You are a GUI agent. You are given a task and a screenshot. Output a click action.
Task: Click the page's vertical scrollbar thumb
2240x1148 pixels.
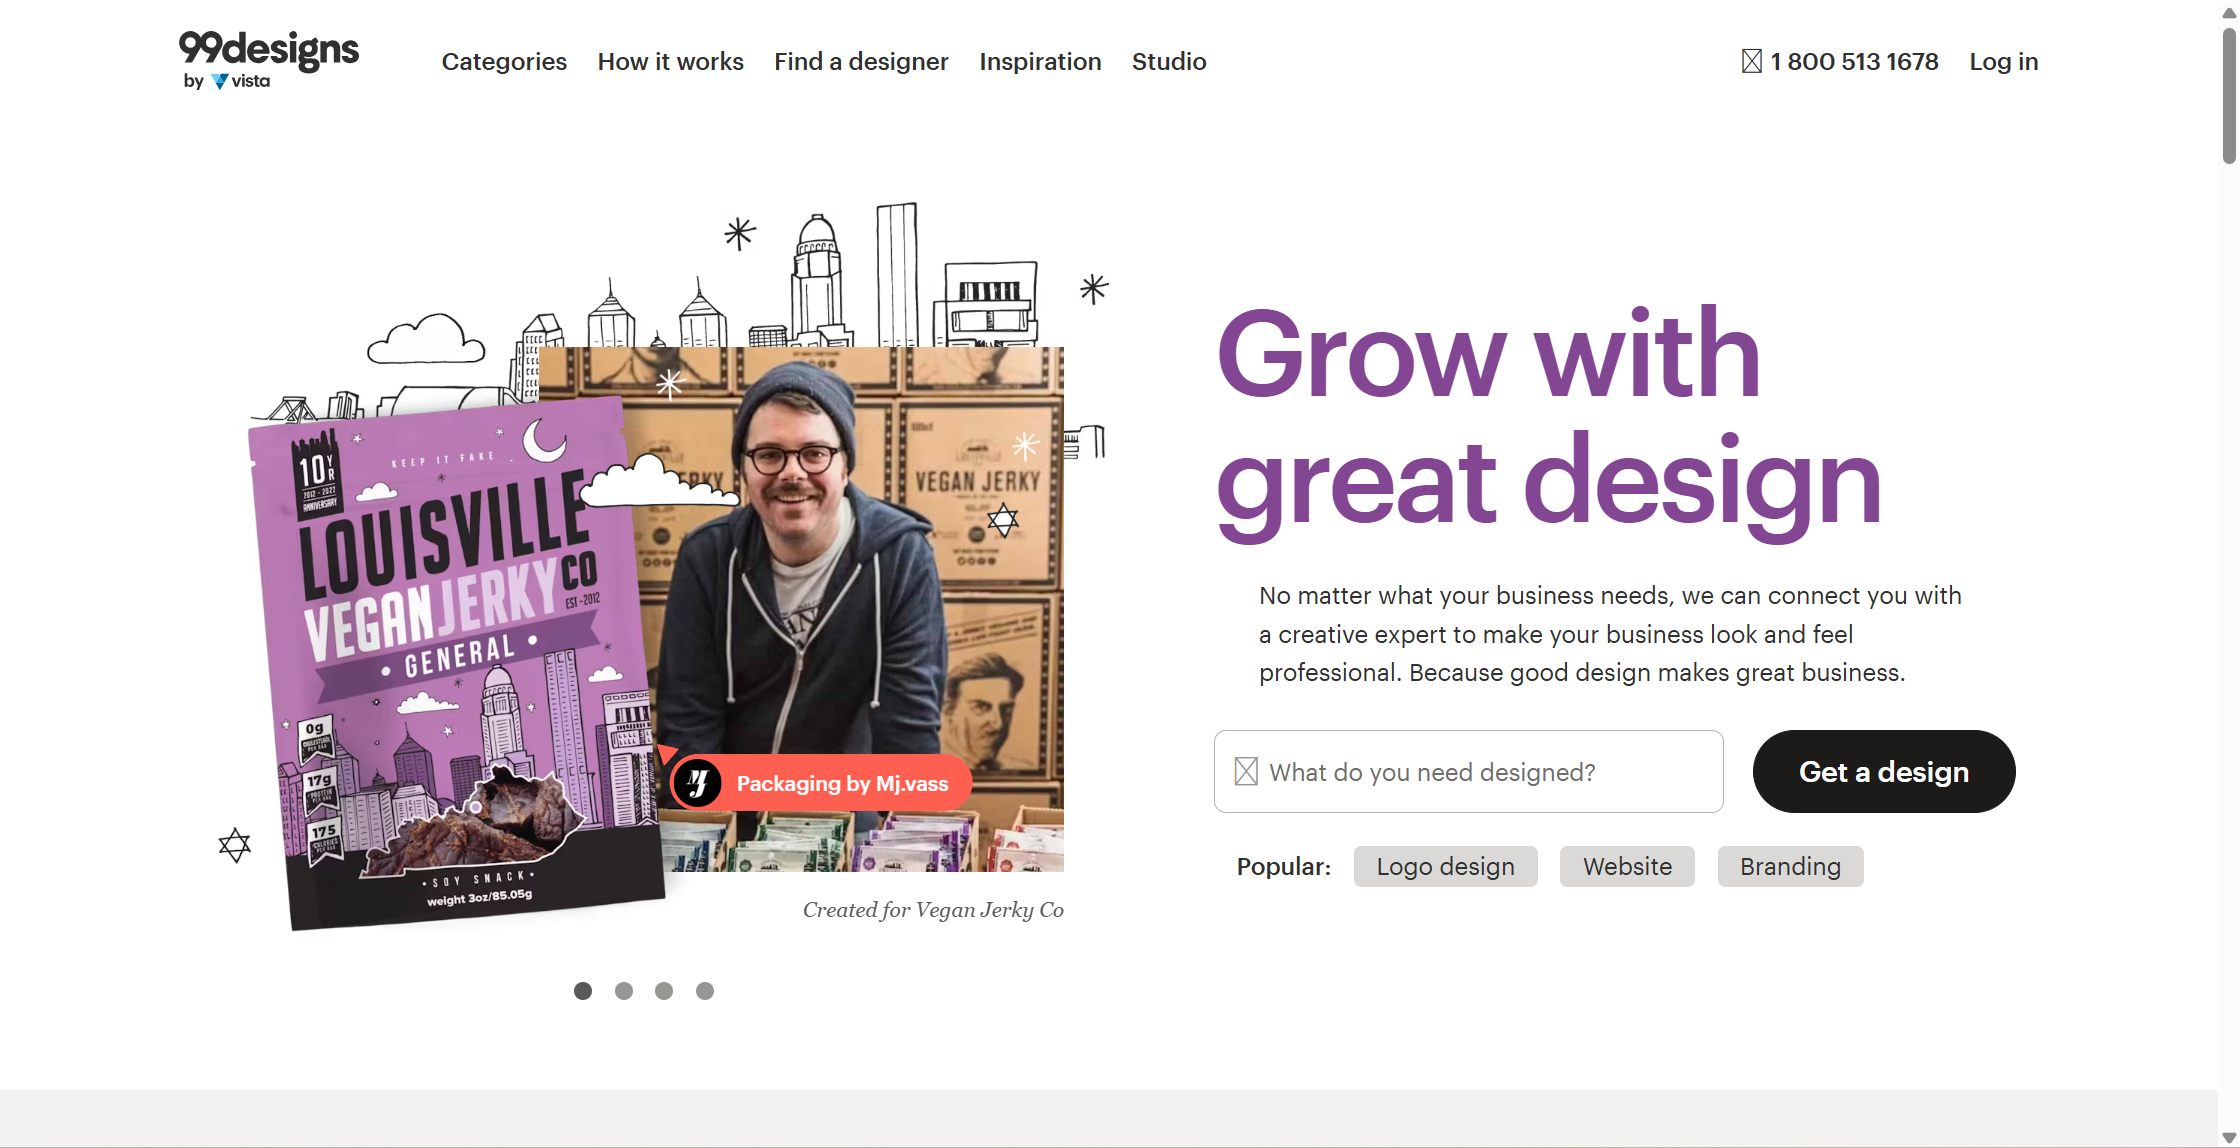coord(2229,95)
